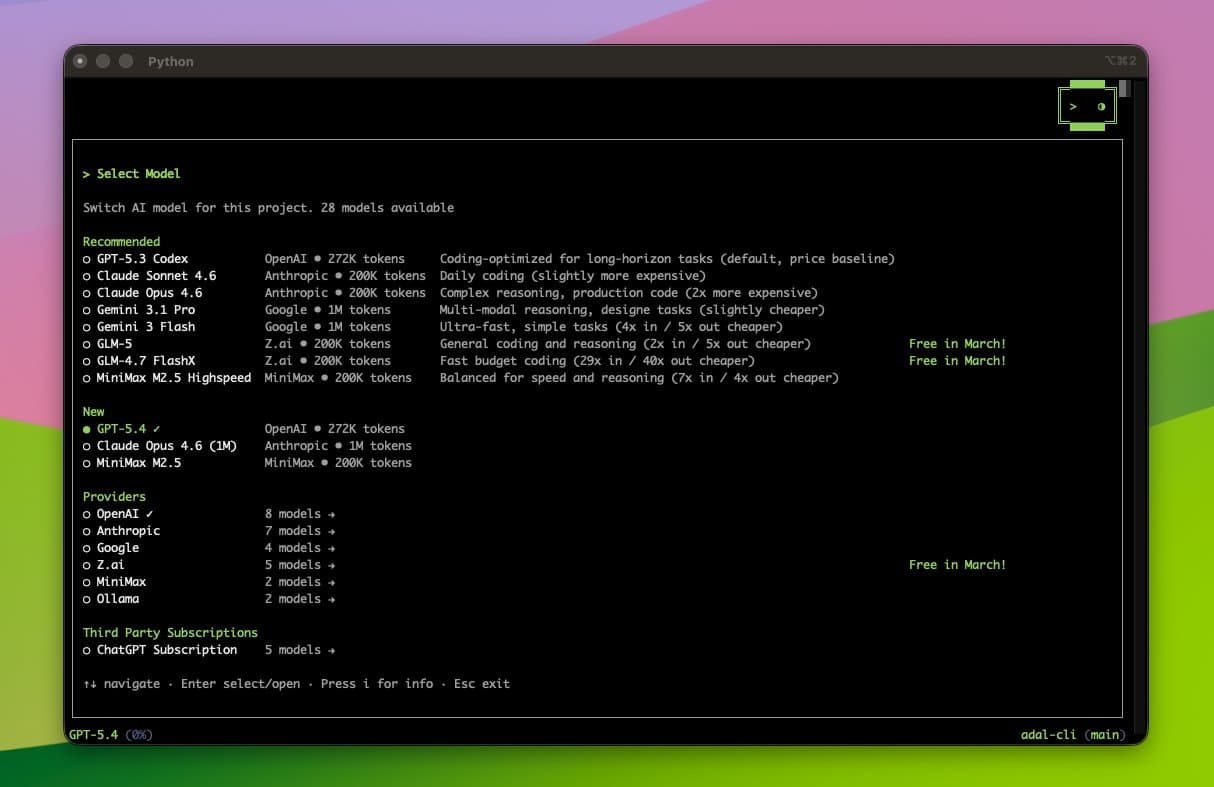Viewport: 1214px width, 787px height.
Task: Open the Ollama provider entry
Action: click(117, 599)
